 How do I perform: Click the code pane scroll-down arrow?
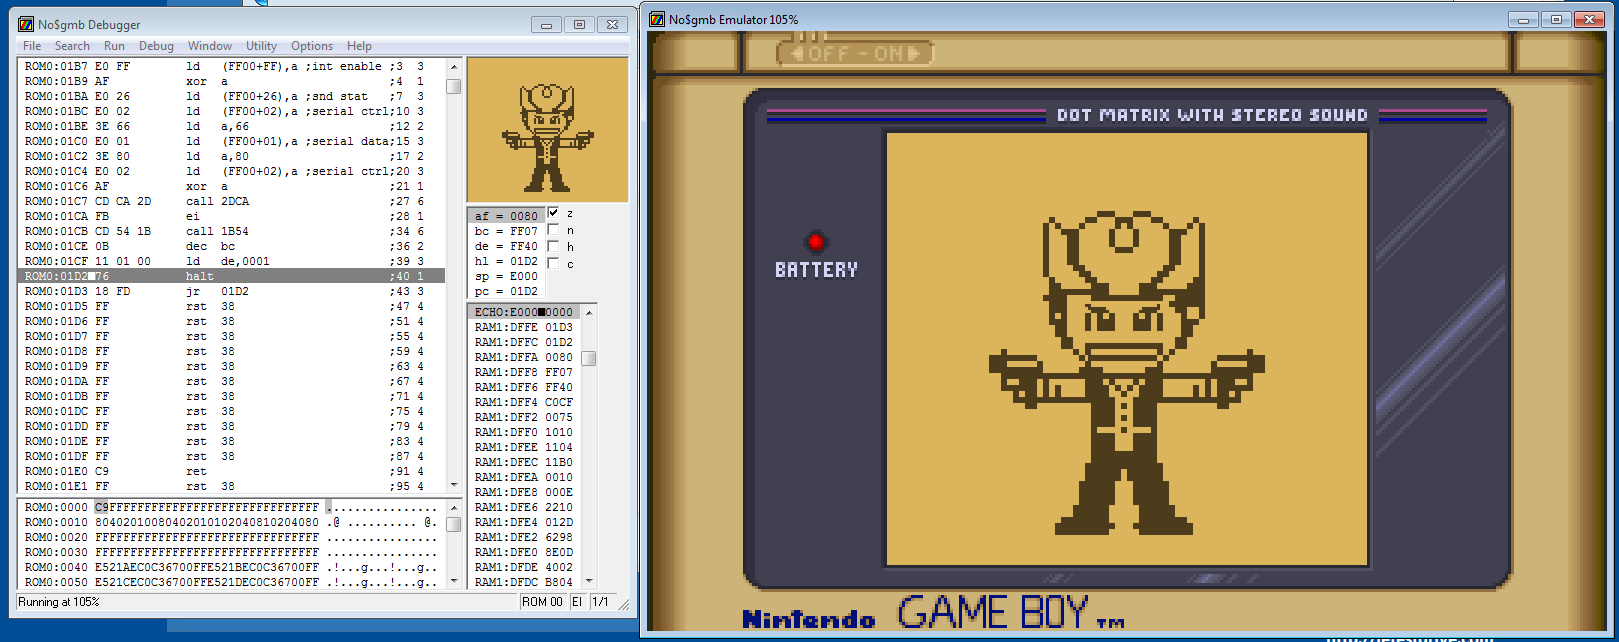click(453, 486)
